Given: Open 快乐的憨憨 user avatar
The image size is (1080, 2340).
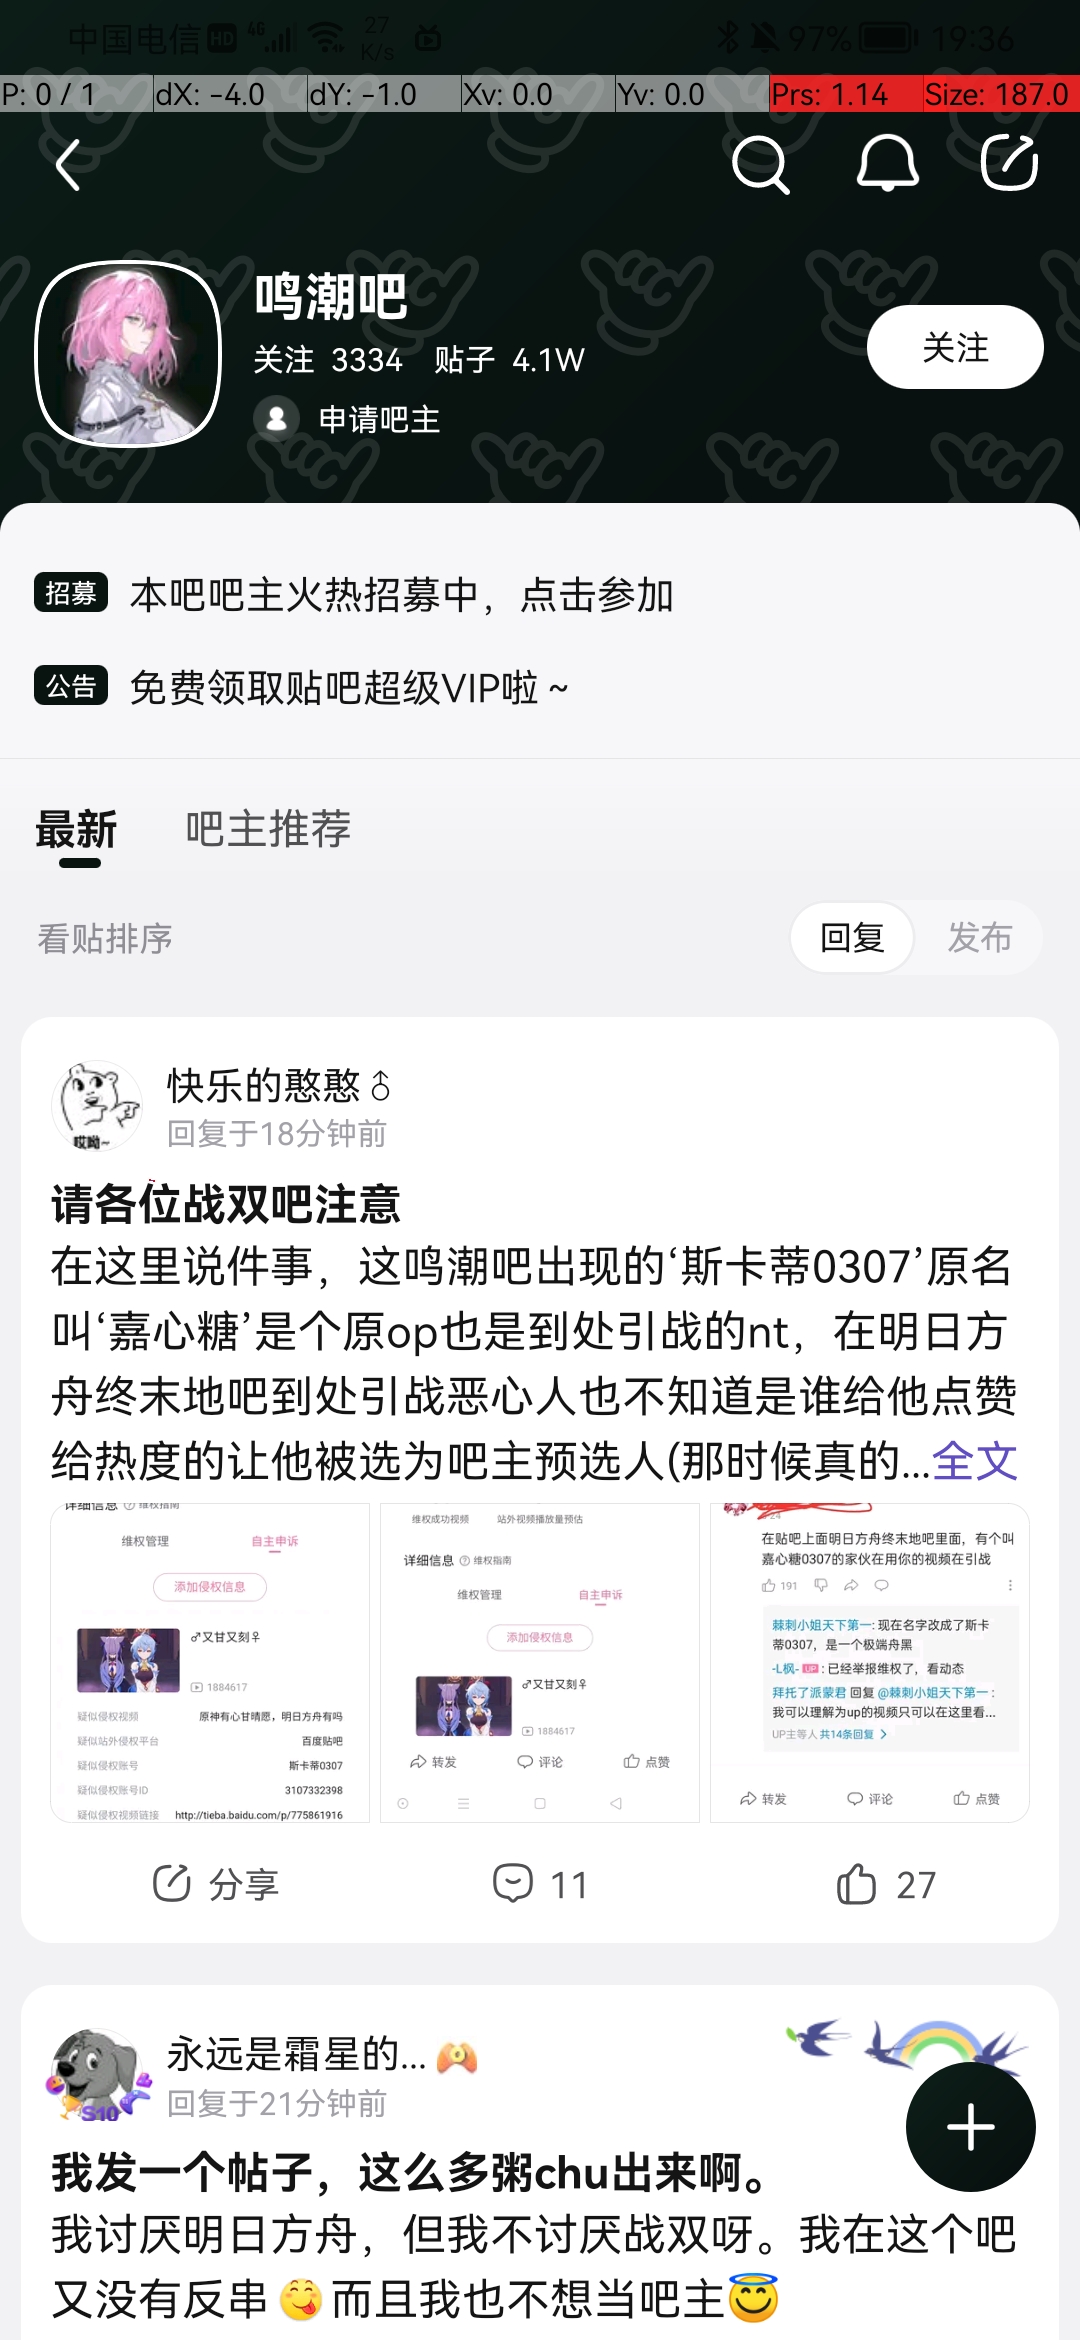Looking at the screenshot, I should click(97, 1107).
